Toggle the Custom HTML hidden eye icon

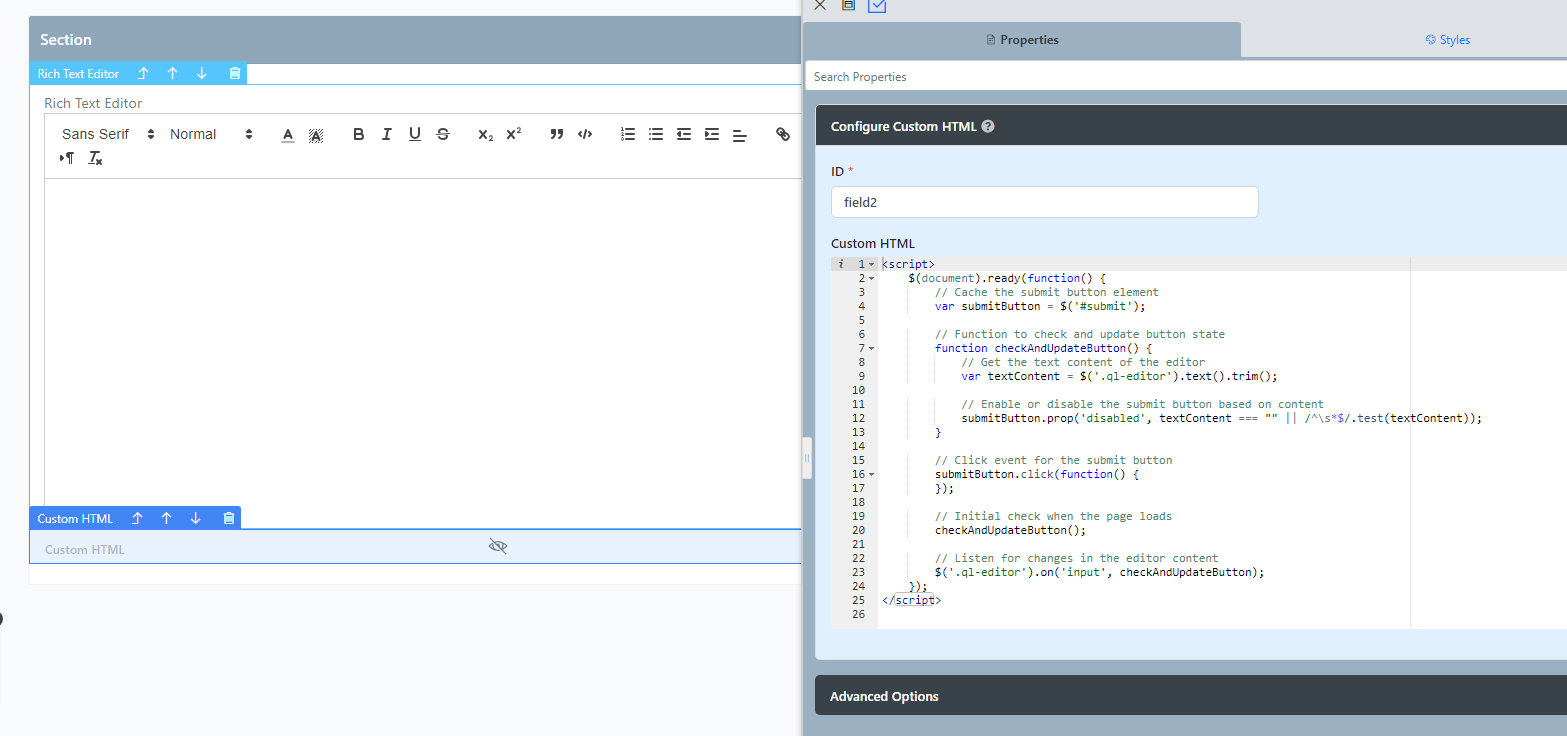(498, 546)
